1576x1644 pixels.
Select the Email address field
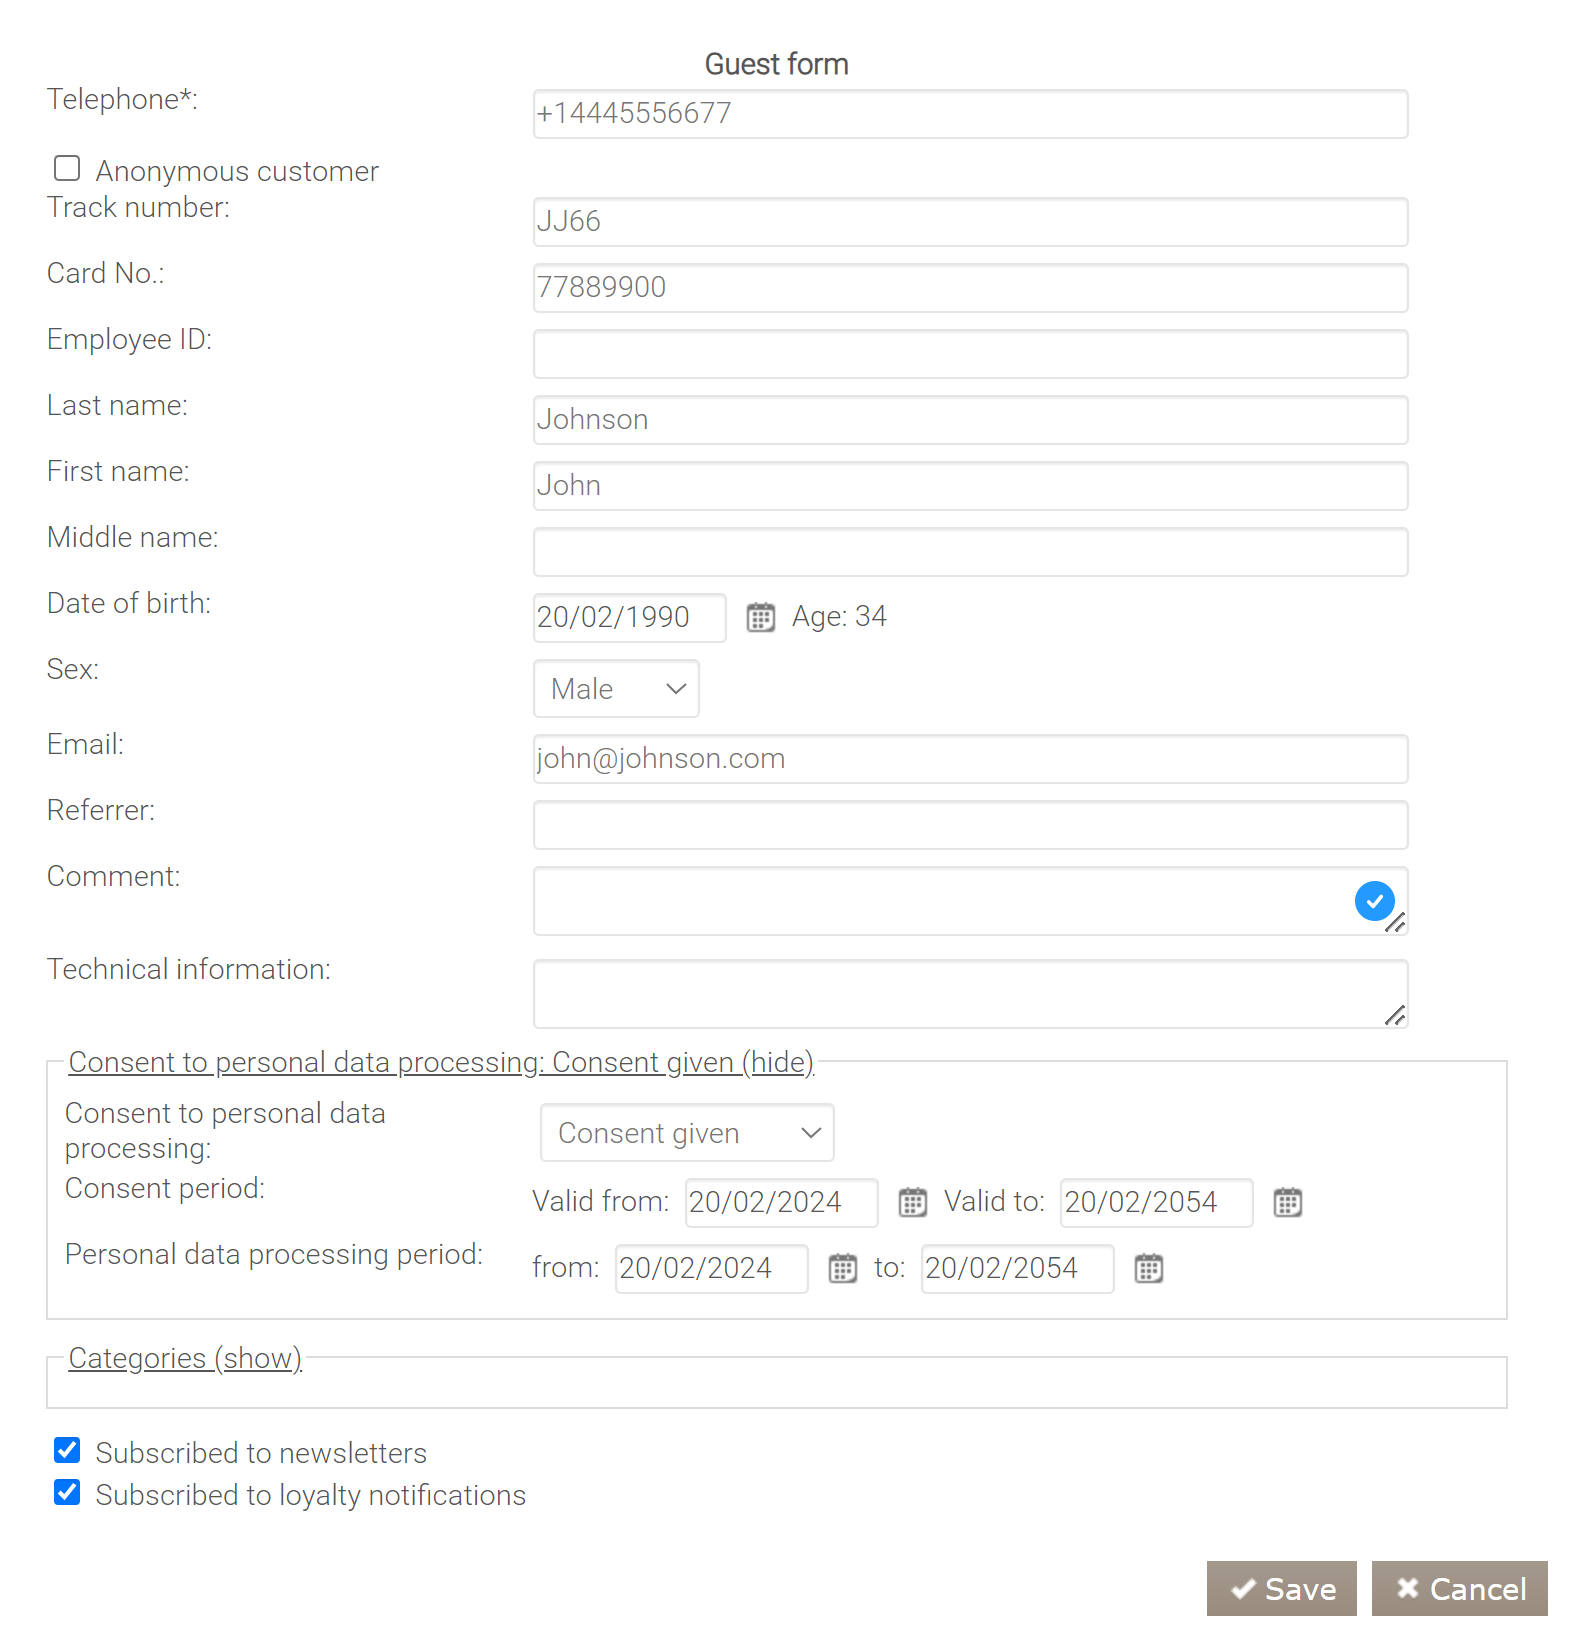tap(970, 759)
